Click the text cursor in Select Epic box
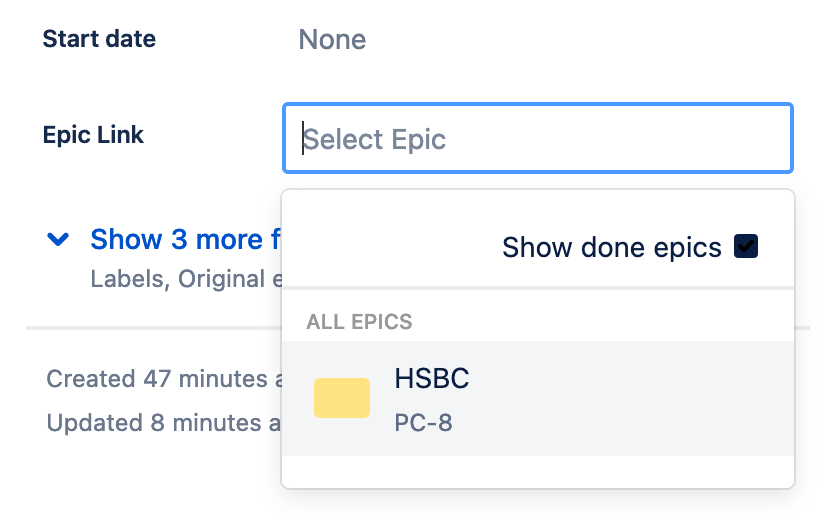The width and height of the screenshot is (840, 526). 303,138
